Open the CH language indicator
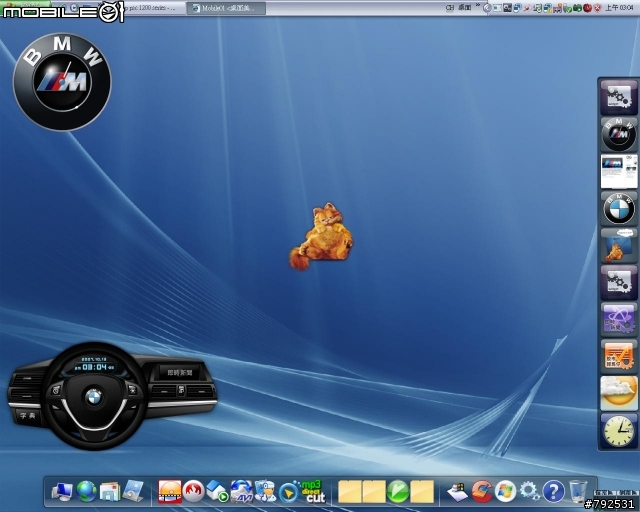 [x=450, y=7]
